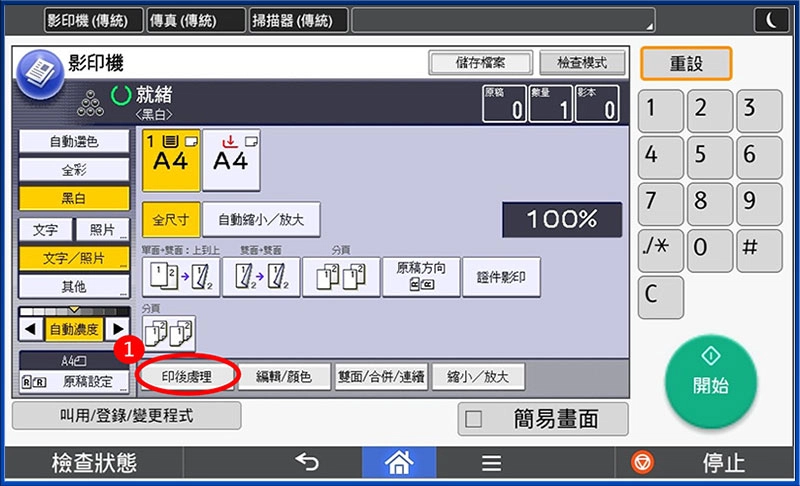Select 2-sided to 2-sided copy icon
This screenshot has height=486, width=800.
pyautogui.click(x=261, y=277)
